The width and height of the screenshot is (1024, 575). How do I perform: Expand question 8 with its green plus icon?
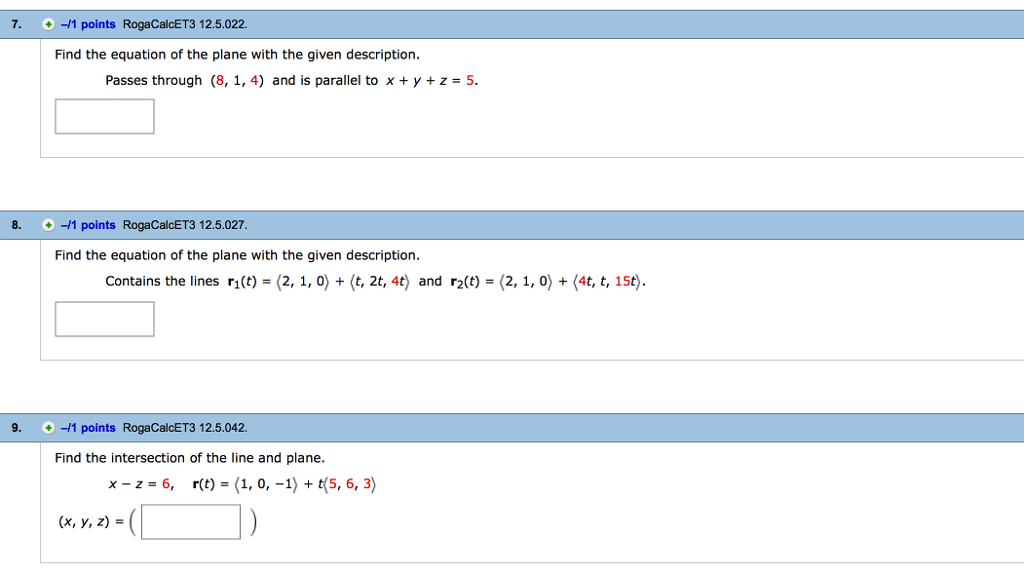(x=48, y=225)
